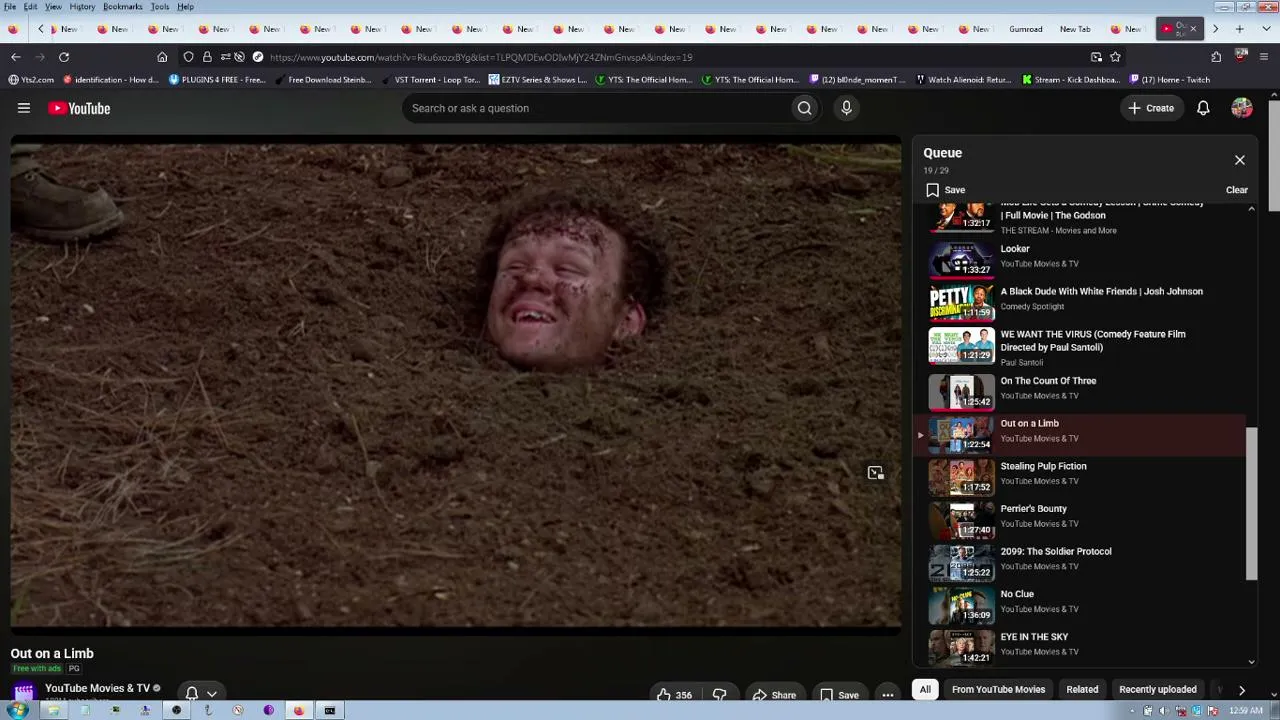Open the YouTube guide hamburger menu
This screenshot has height=720, width=1280.
point(24,108)
